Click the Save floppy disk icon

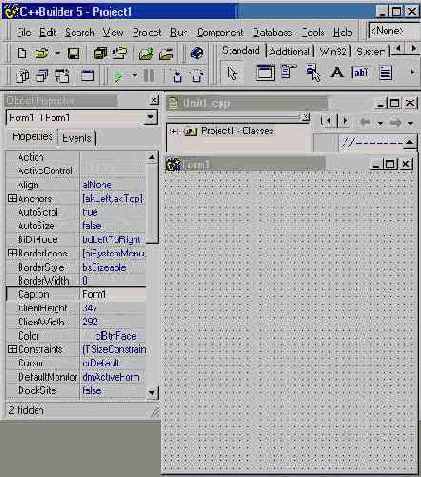(x=73, y=53)
